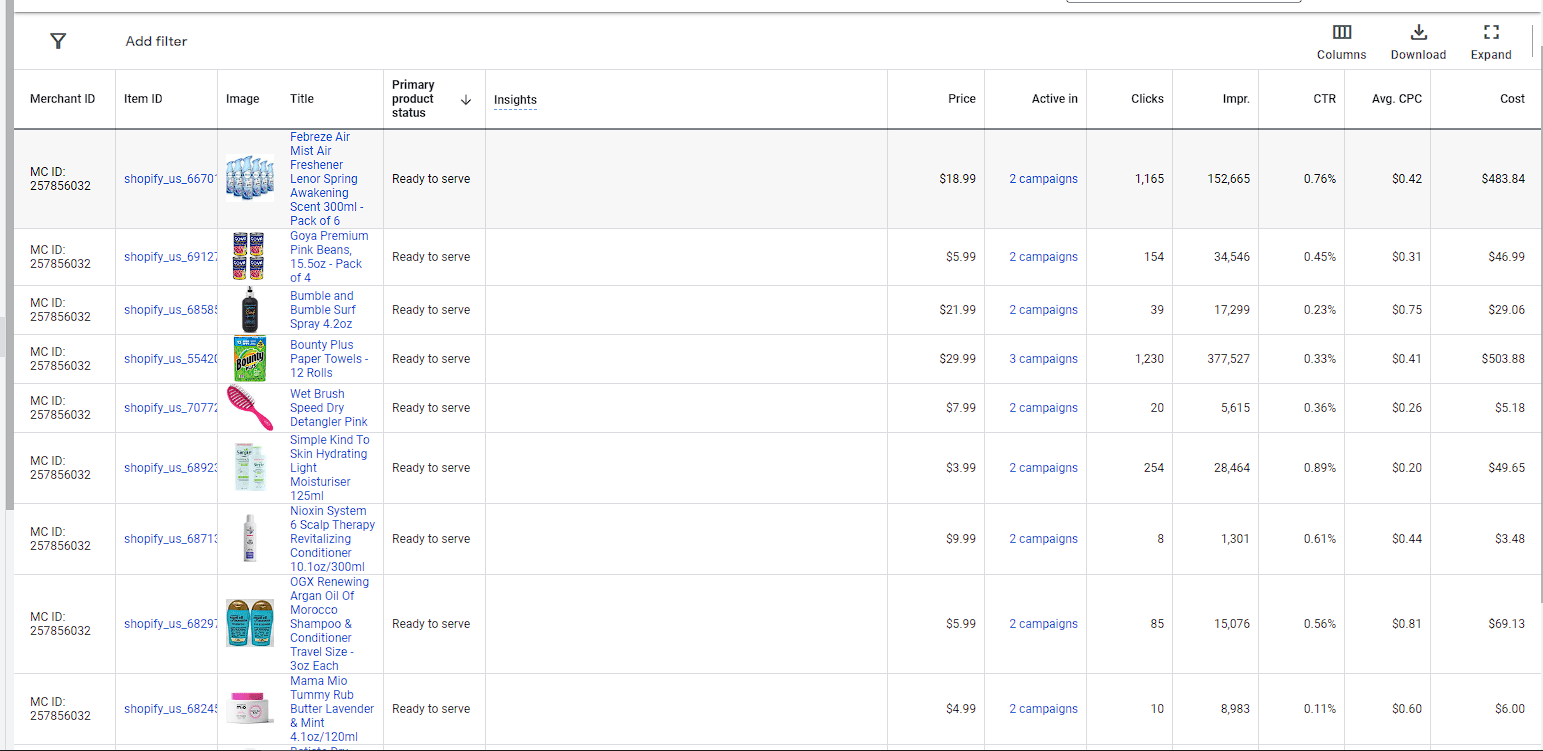The width and height of the screenshot is (1543, 751).
Task: Open 2 campaigns link in Nioxin row
Action: (1043, 539)
